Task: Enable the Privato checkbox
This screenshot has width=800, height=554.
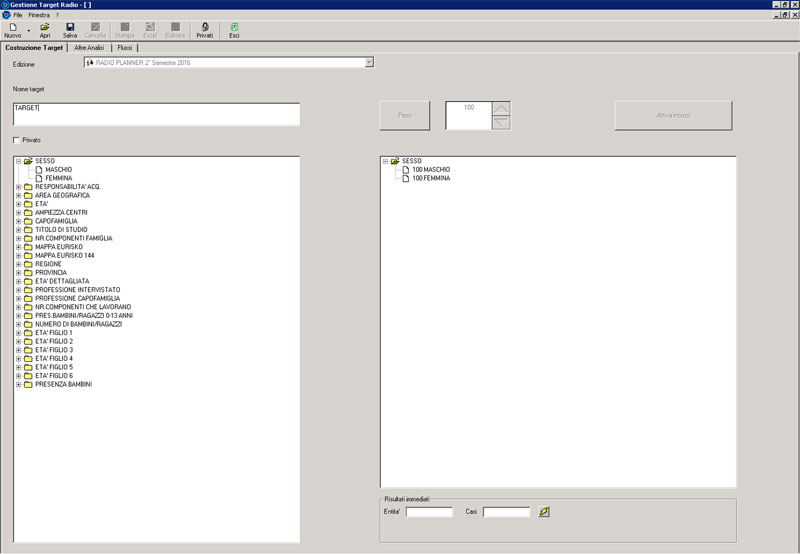Action: click(x=17, y=140)
